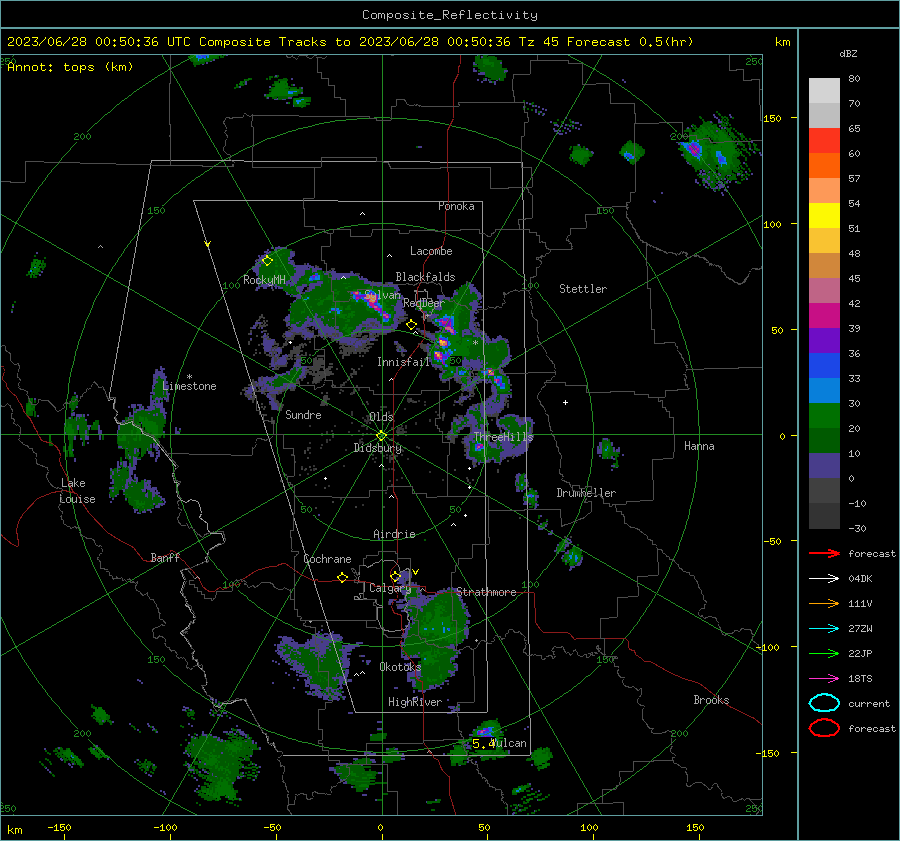Click the magenta 39-42 dBZ color swatch

click(x=824, y=315)
